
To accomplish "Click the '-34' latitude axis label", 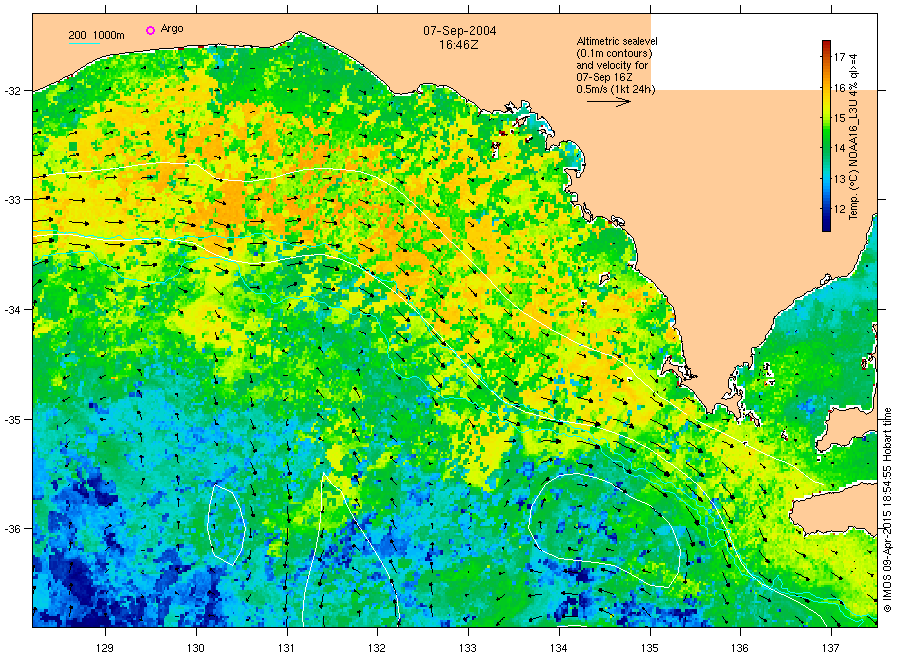I will click(x=11, y=310).
